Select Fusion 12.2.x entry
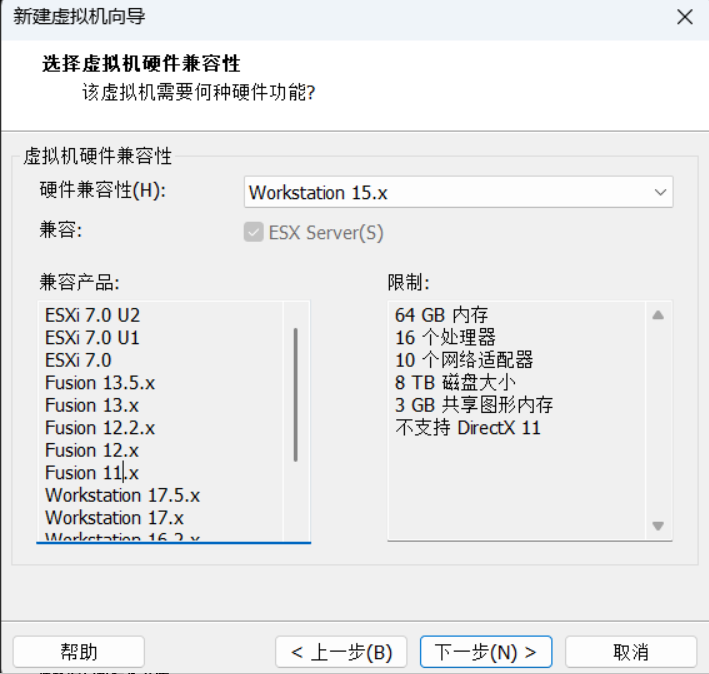The height and width of the screenshot is (674, 709). pyautogui.click(x=100, y=428)
